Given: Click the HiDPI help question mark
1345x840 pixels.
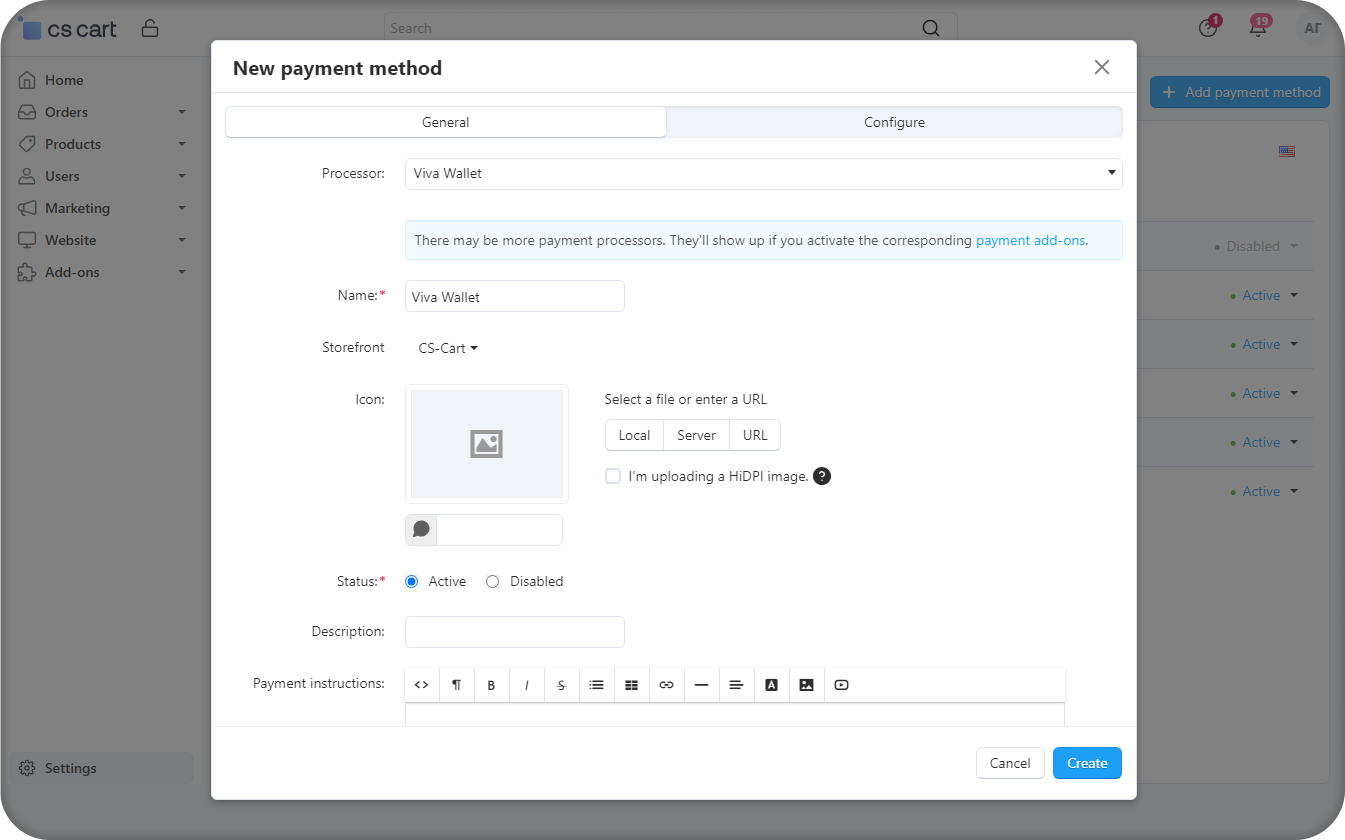Looking at the screenshot, I should [822, 476].
